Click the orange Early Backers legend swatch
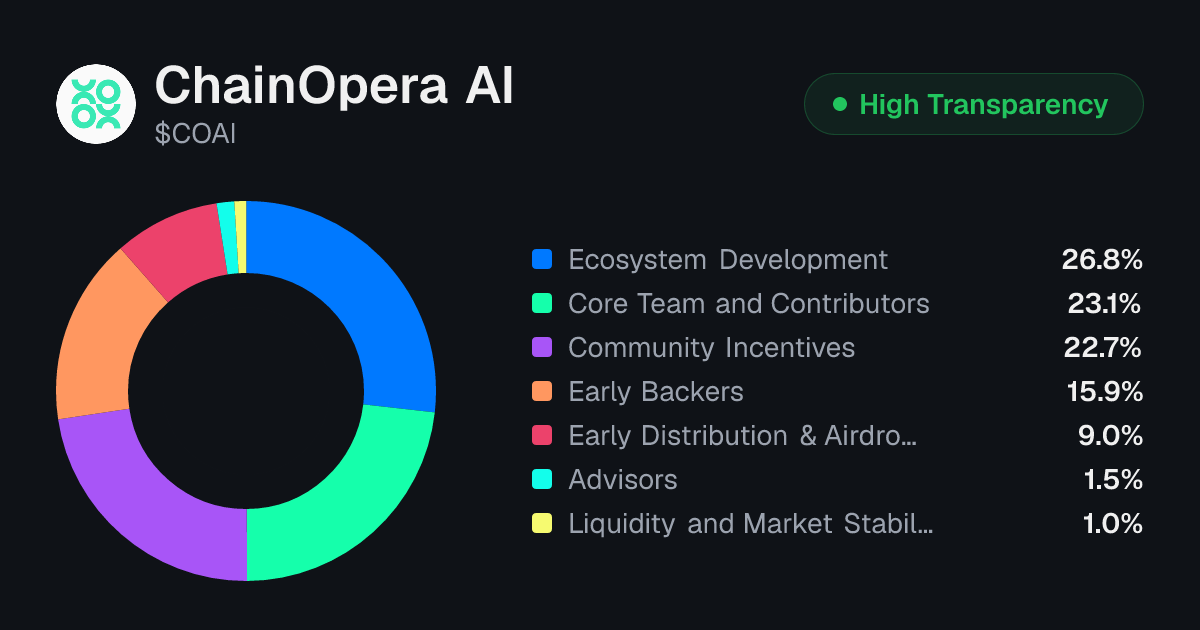 coord(542,392)
